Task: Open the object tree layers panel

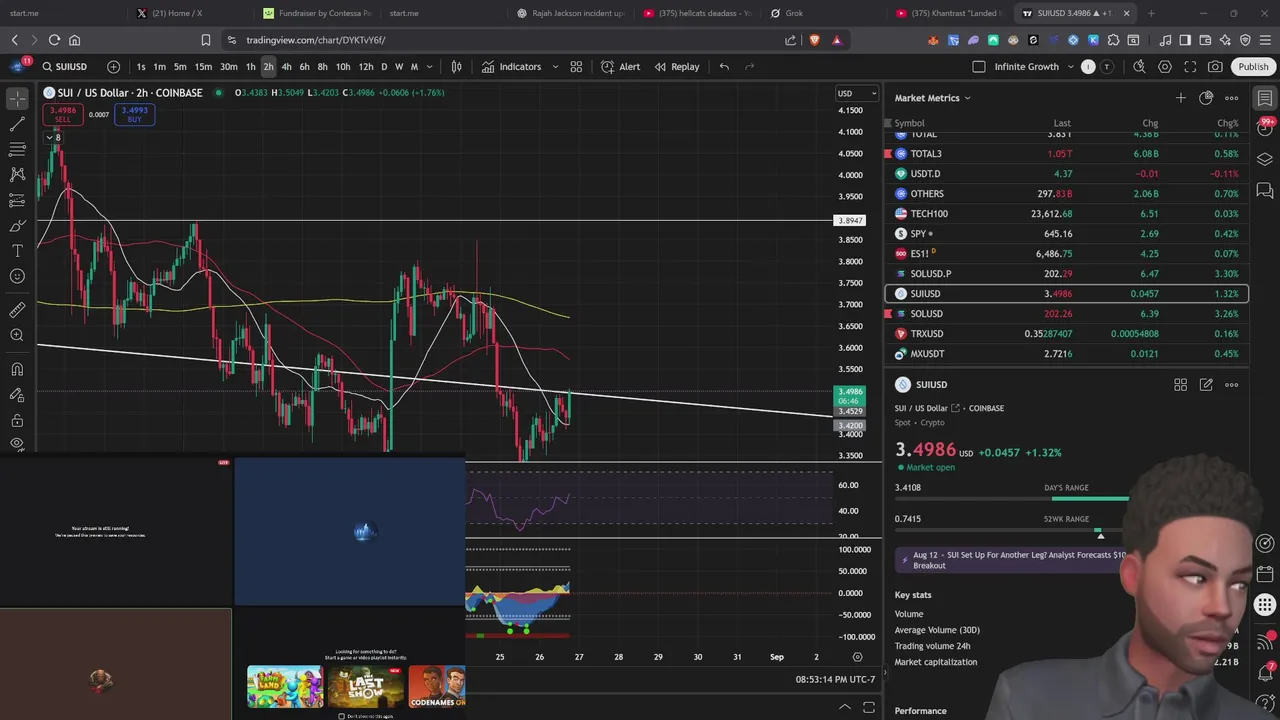Action: click(1265, 159)
